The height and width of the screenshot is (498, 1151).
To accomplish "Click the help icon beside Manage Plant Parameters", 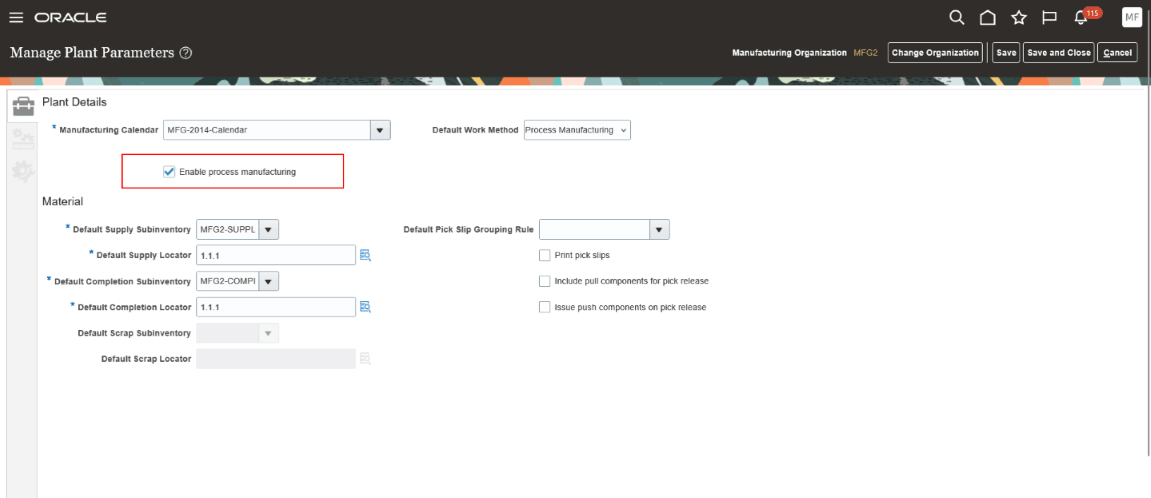I will (186, 53).
